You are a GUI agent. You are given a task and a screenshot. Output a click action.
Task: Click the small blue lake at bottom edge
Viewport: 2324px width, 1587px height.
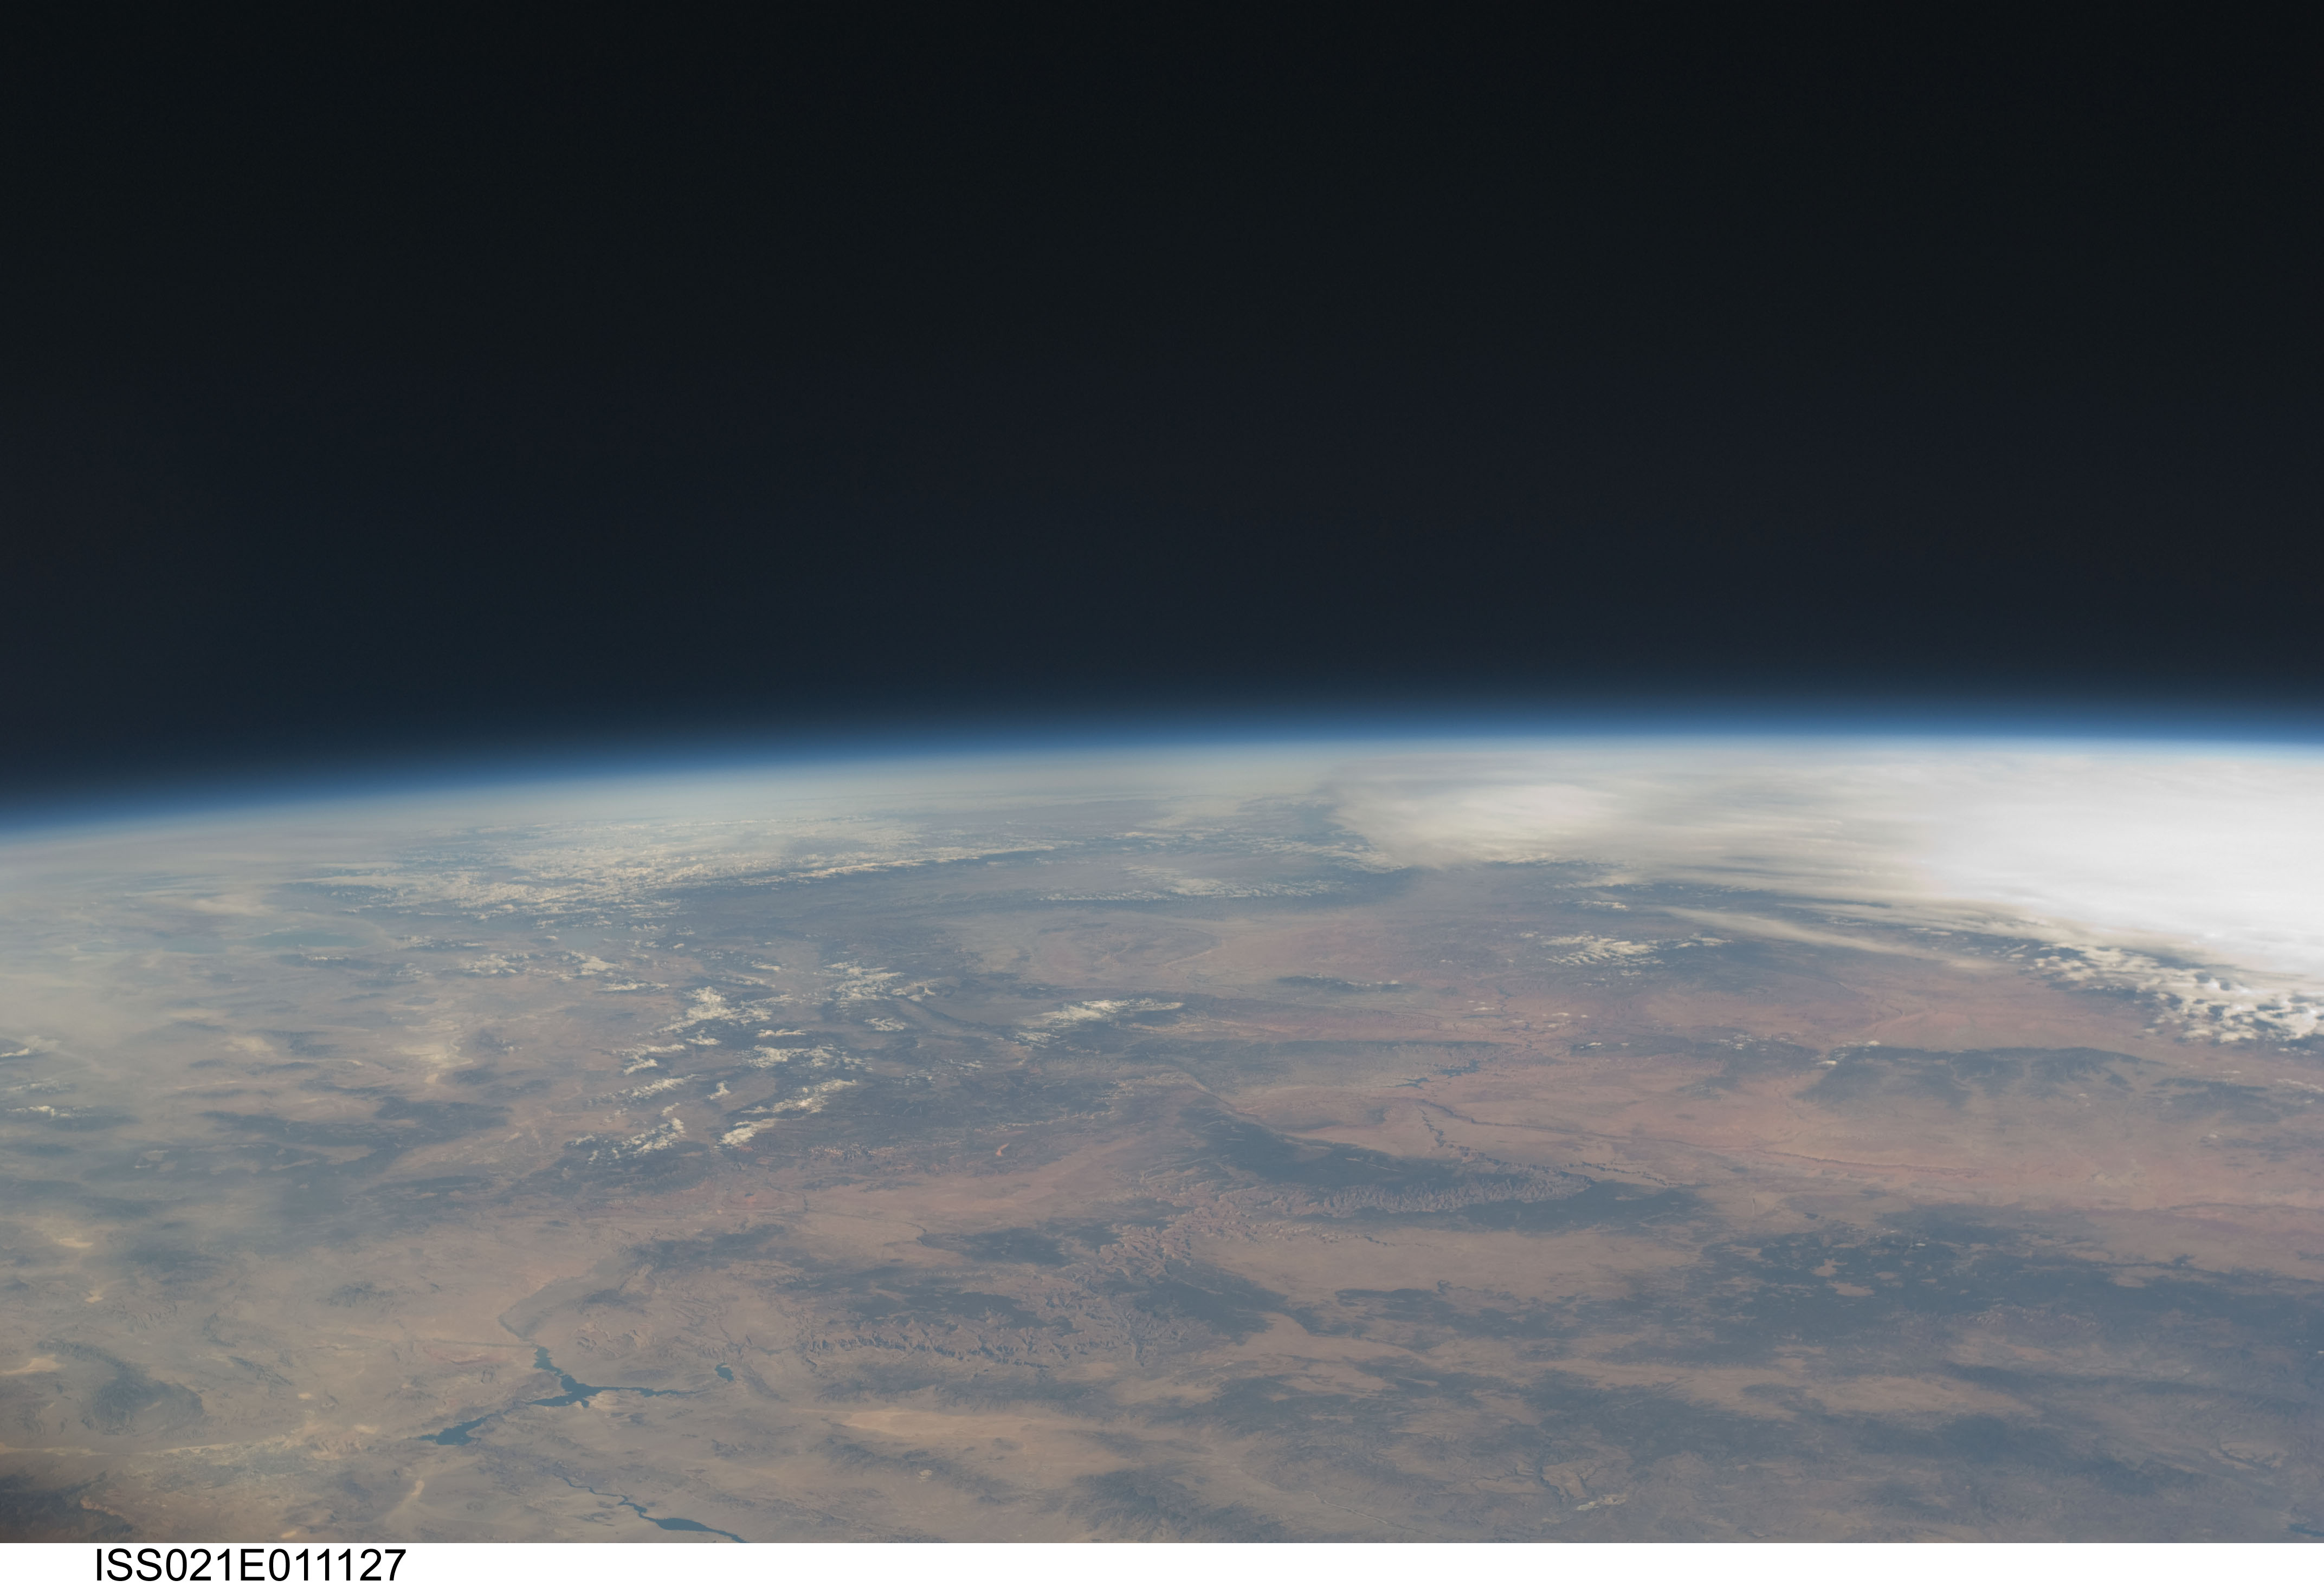coord(680,1525)
